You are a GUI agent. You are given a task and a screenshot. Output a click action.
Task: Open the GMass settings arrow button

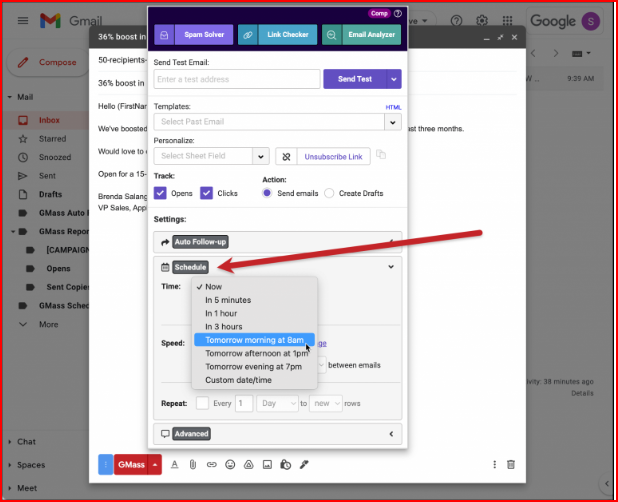tap(155, 464)
